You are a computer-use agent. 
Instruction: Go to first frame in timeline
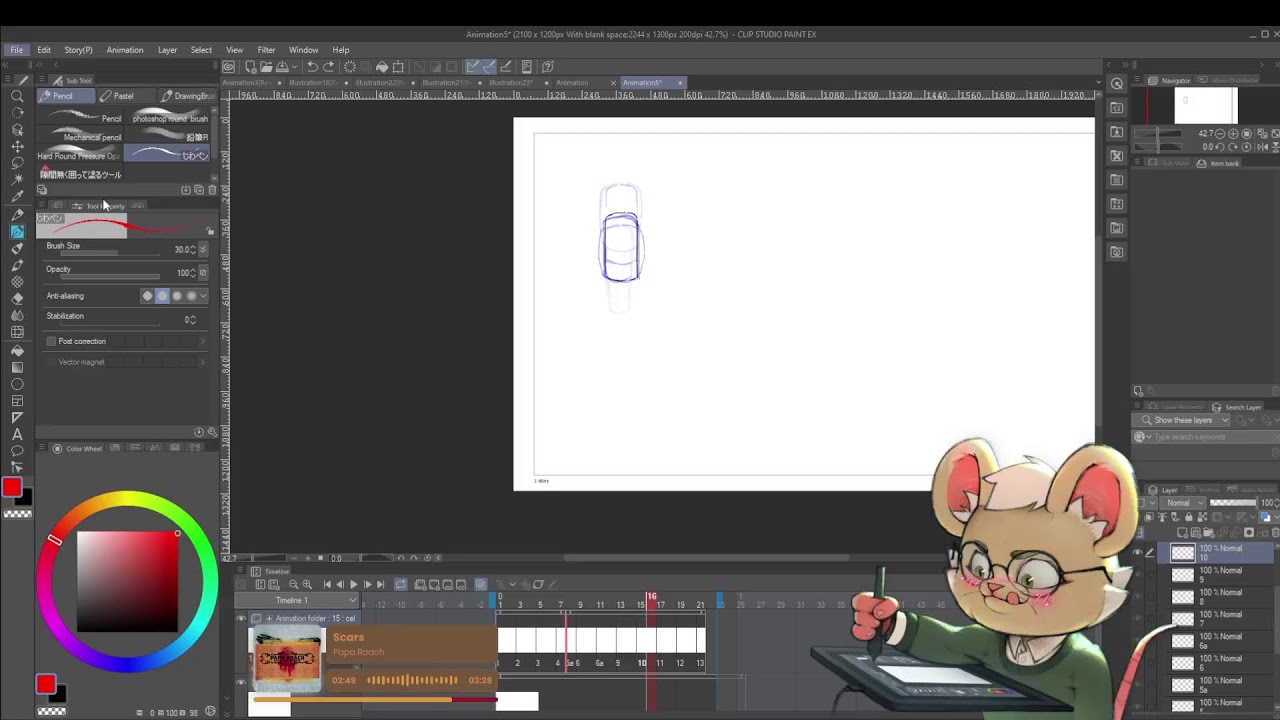(327, 584)
